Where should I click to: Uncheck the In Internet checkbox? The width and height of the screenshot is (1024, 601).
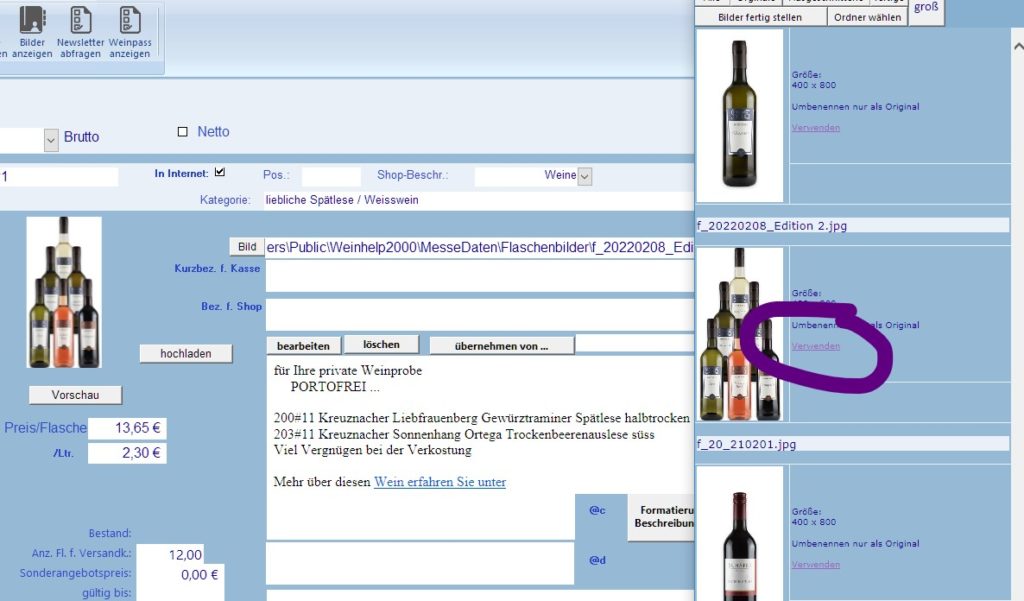220,172
